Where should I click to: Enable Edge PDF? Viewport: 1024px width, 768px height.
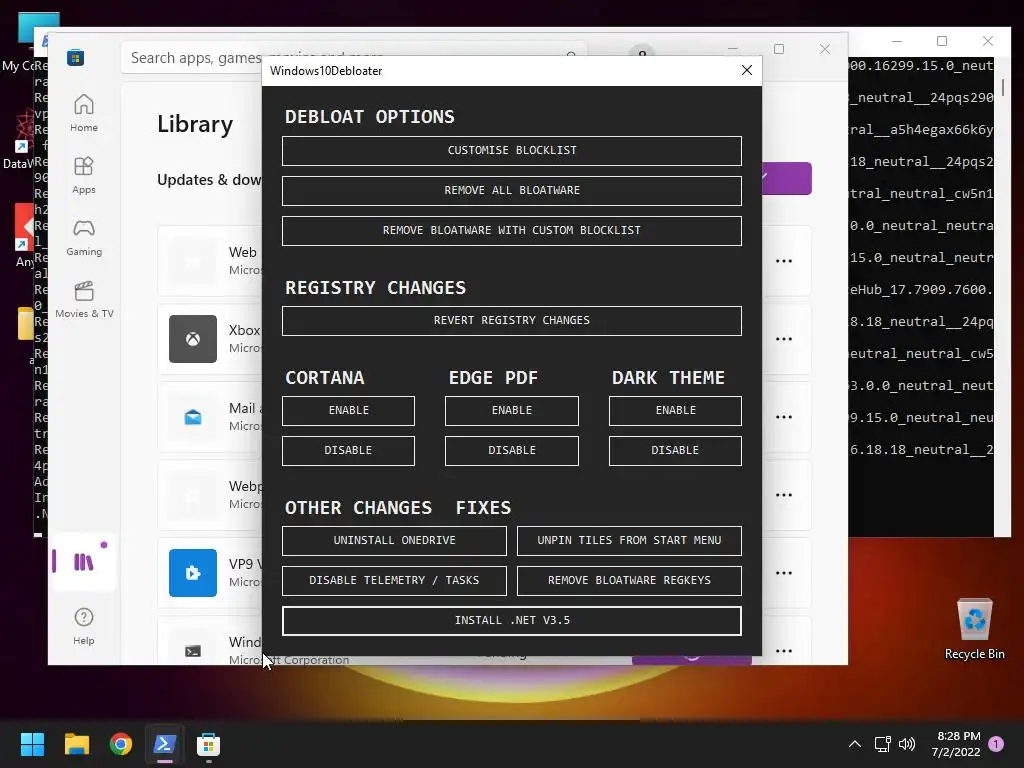[511, 410]
